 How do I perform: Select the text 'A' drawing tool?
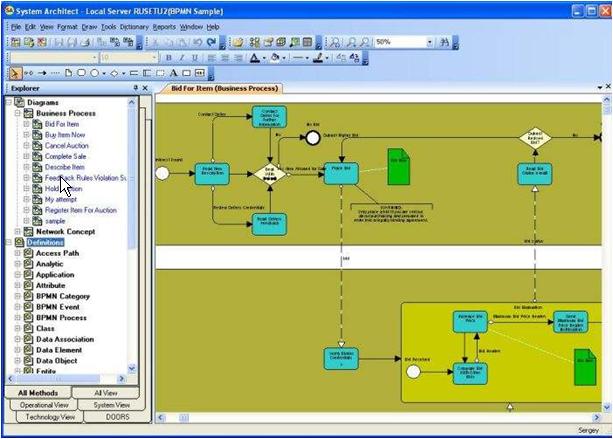(x=174, y=73)
